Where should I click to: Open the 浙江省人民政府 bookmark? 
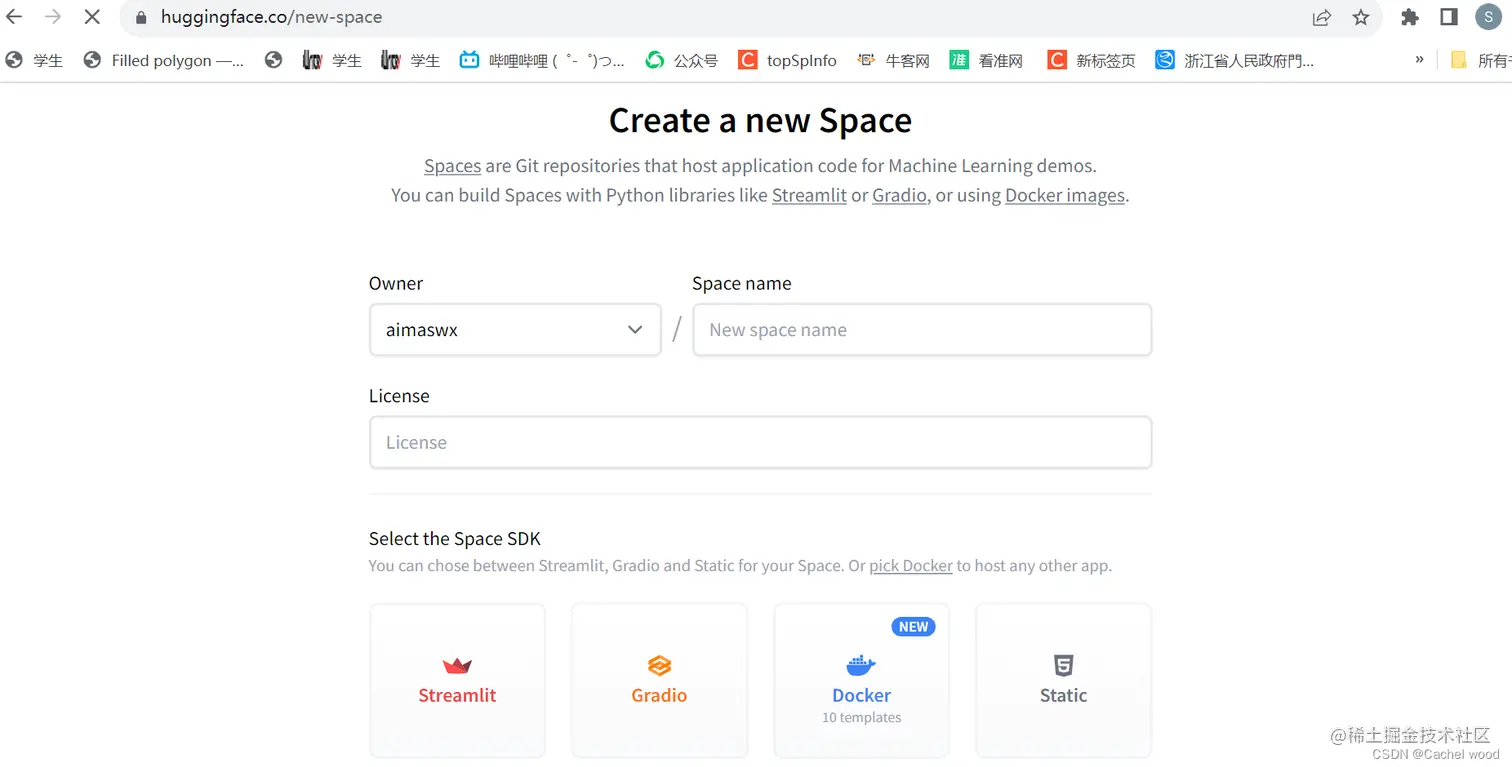1235,60
